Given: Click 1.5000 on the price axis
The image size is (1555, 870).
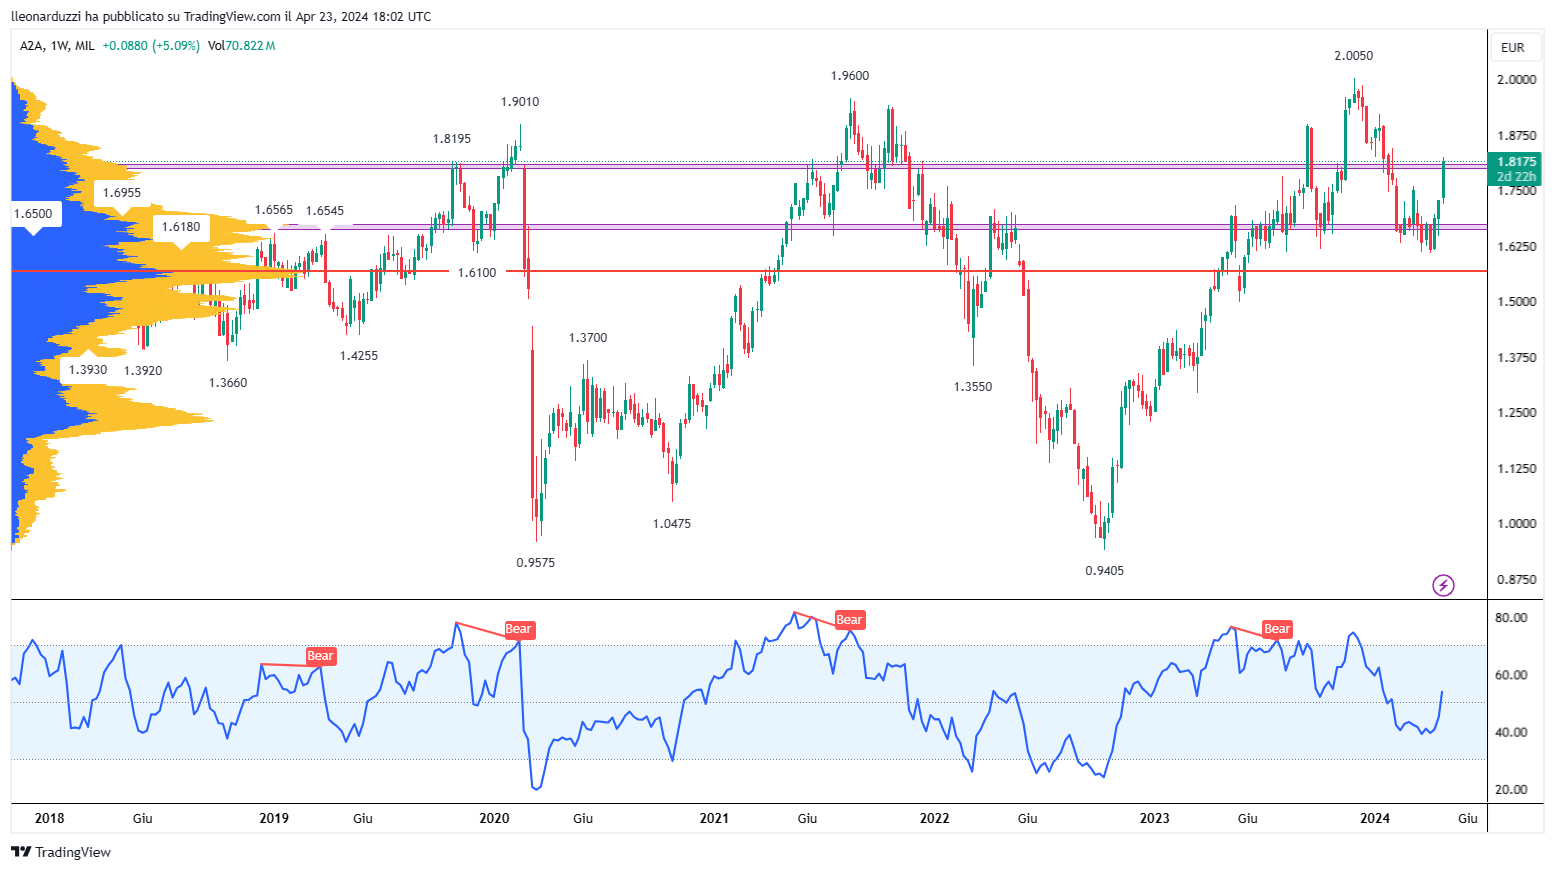Looking at the screenshot, I should click(x=1516, y=302).
